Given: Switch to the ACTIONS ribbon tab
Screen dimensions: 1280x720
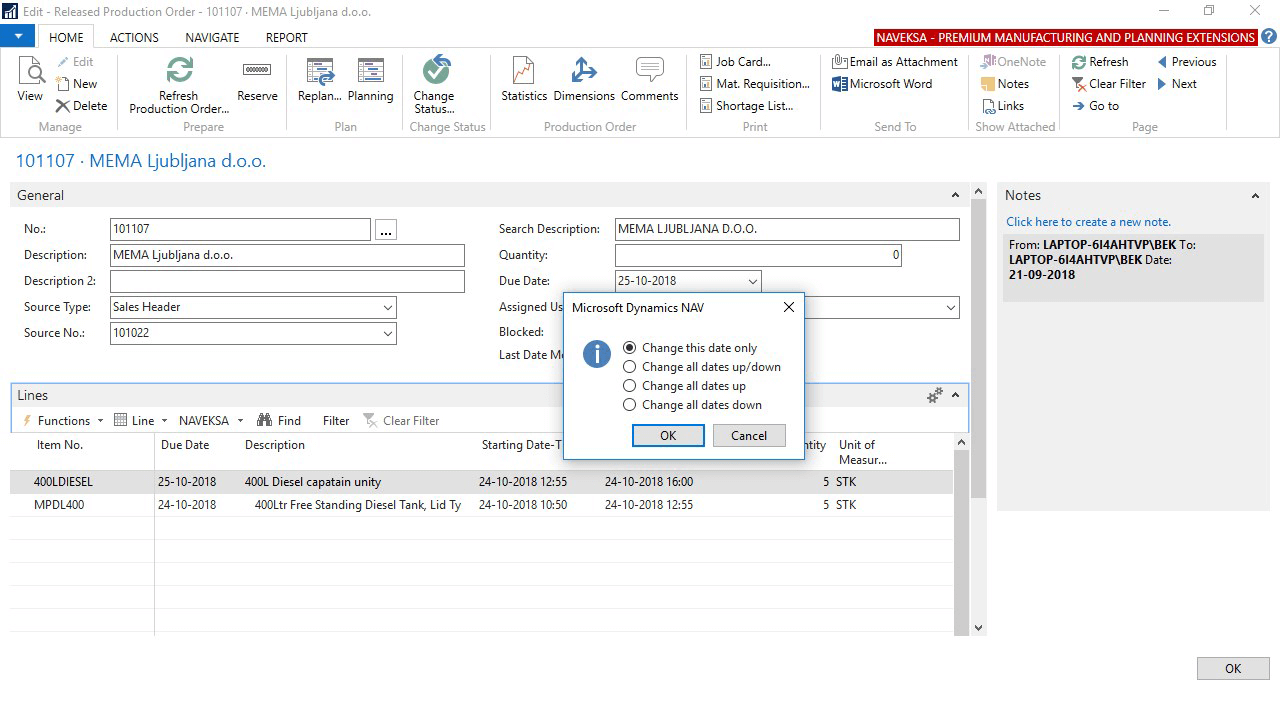Looking at the screenshot, I should click(x=134, y=37).
